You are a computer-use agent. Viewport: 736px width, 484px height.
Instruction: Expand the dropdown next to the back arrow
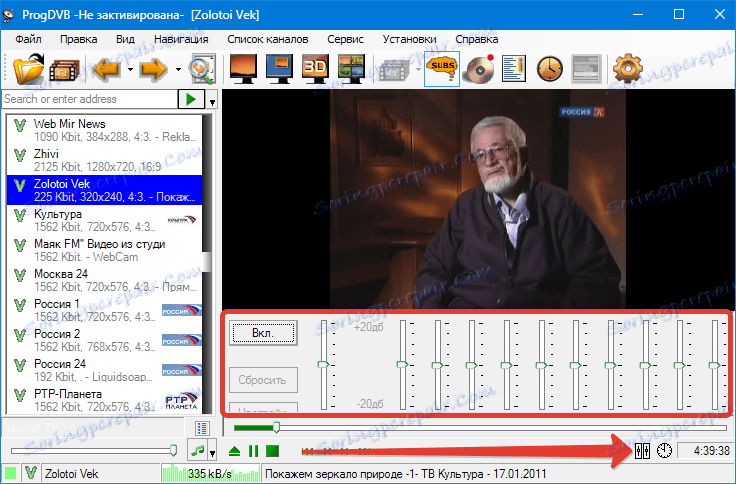click(130, 69)
